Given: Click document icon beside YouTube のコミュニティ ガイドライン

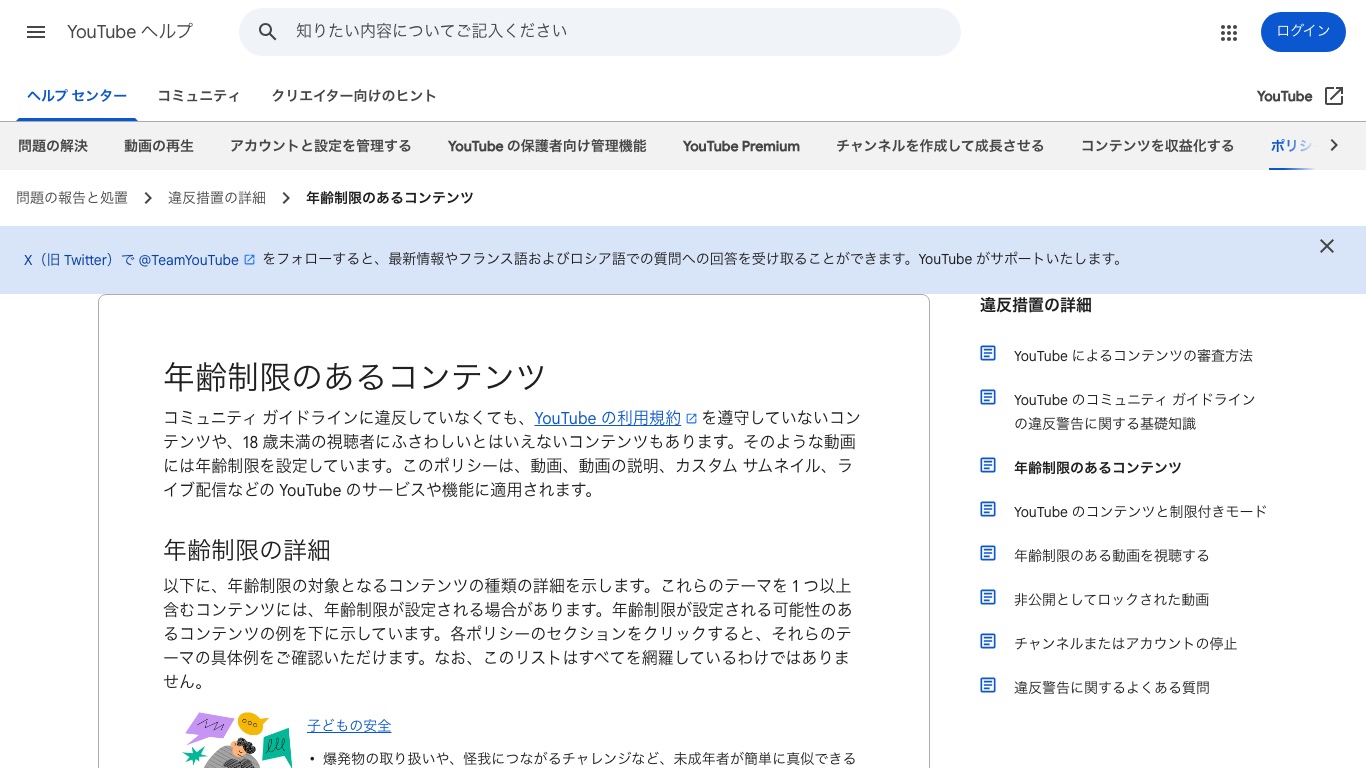Looking at the screenshot, I should point(988,398).
